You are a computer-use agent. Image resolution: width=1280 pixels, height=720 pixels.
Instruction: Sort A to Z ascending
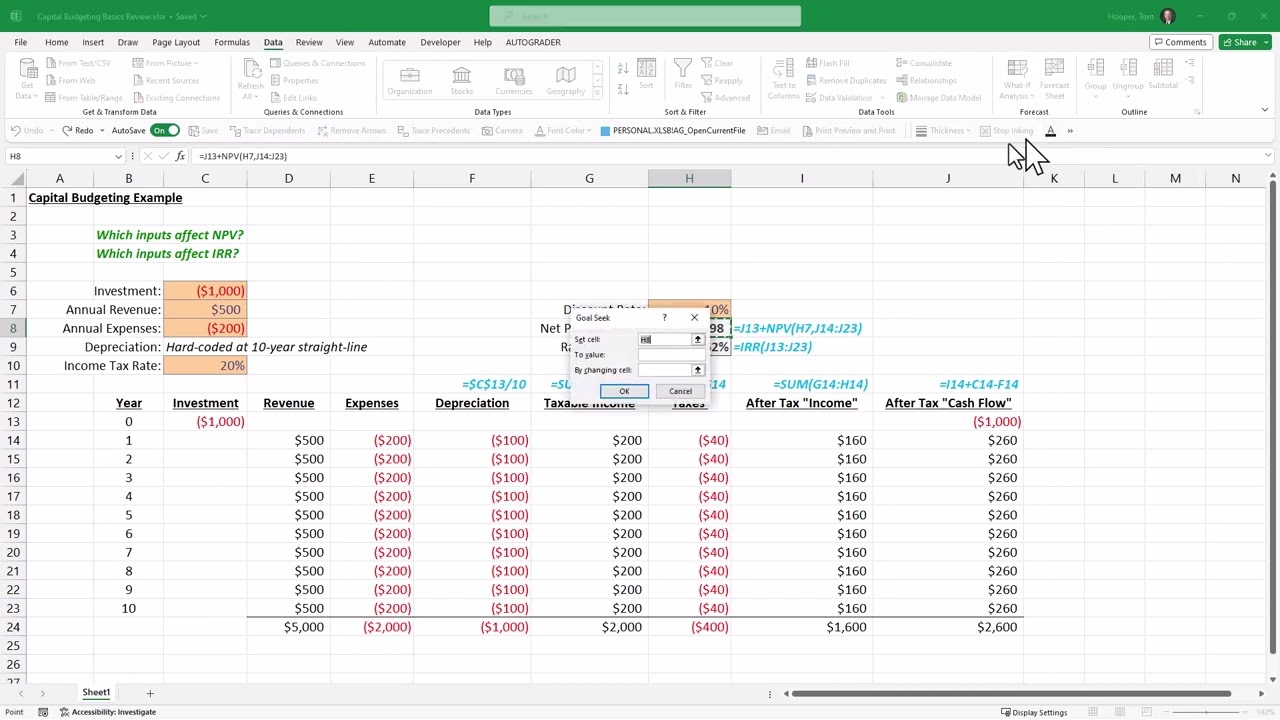pyautogui.click(x=623, y=68)
